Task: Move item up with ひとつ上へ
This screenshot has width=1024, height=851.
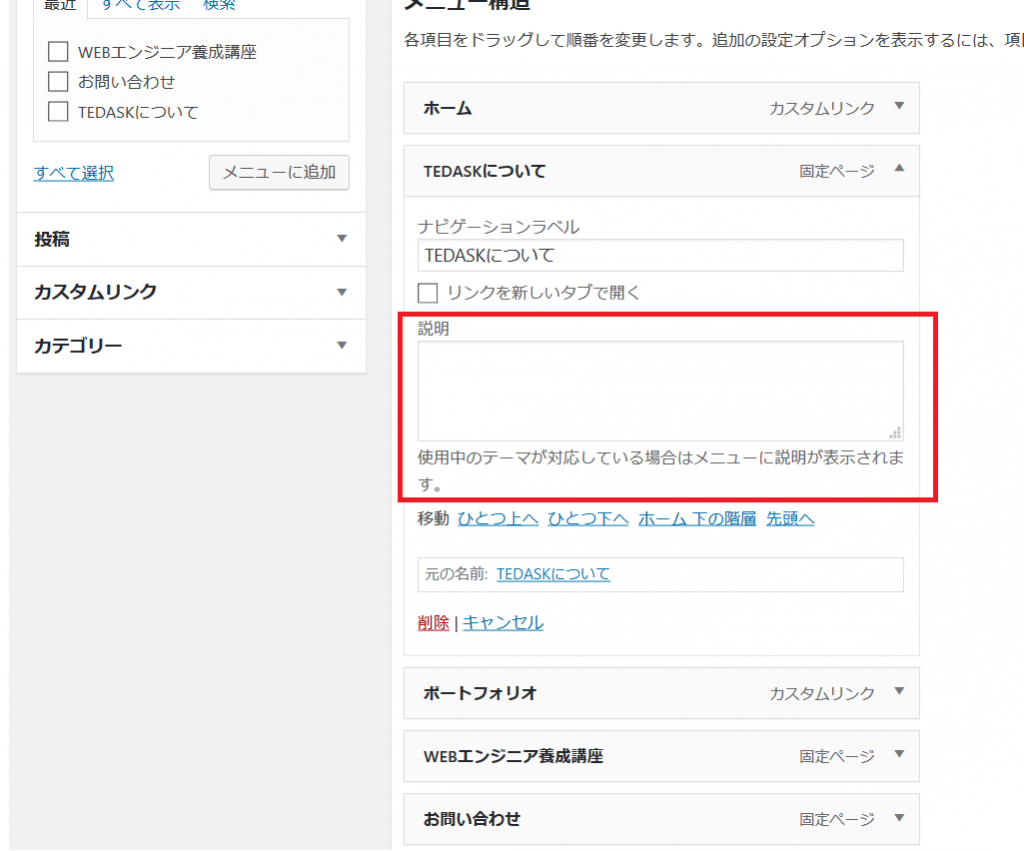Action: 498,518
